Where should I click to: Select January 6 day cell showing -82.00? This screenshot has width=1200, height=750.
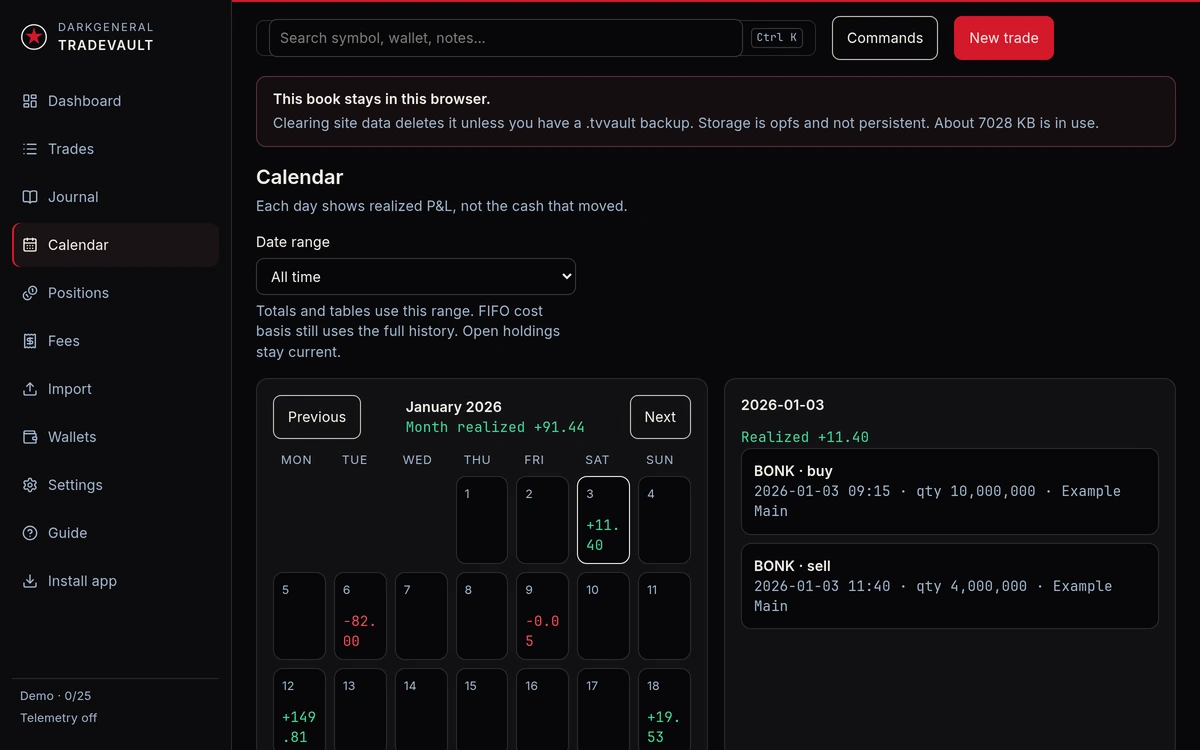click(x=360, y=616)
